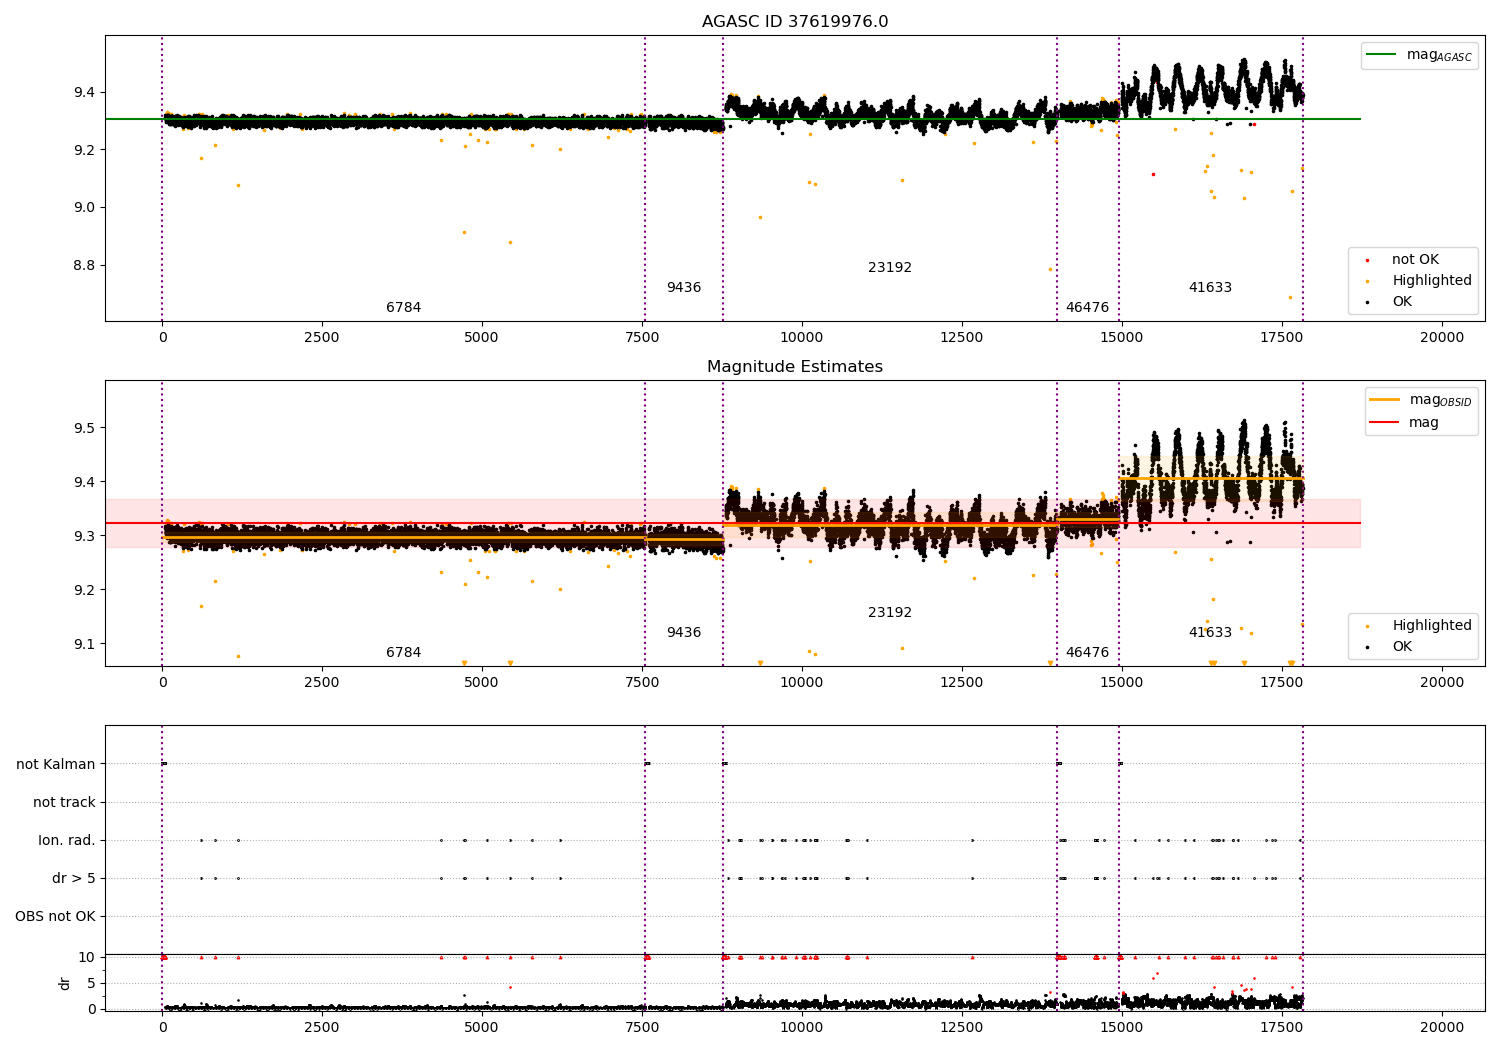Click the 17500 x-axis tick of the bottom plot

pos(1282,1027)
